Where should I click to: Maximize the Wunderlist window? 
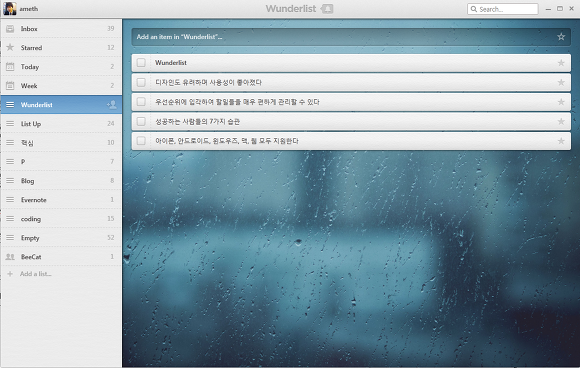560,9
